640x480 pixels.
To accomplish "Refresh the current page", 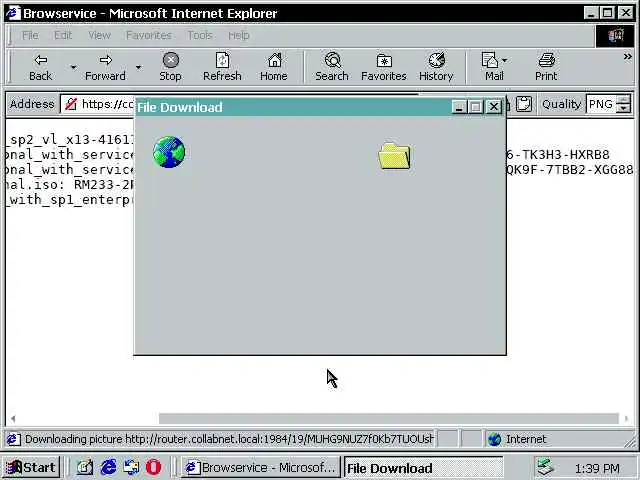I will point(222,68).
